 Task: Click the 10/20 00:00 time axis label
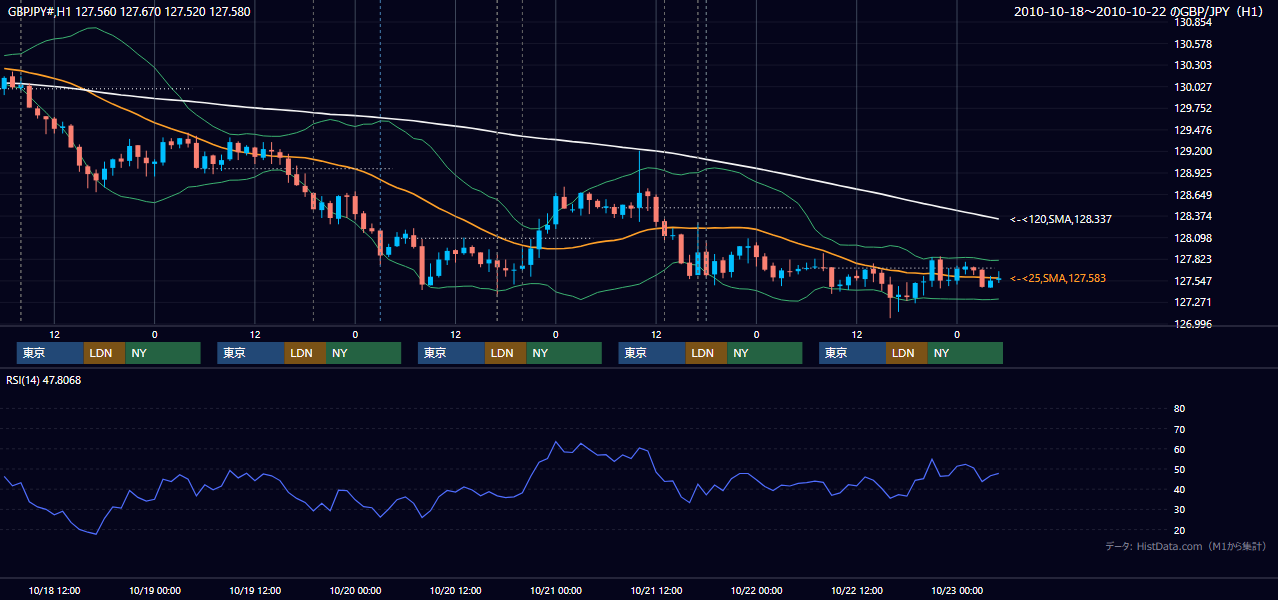[355, 590]
